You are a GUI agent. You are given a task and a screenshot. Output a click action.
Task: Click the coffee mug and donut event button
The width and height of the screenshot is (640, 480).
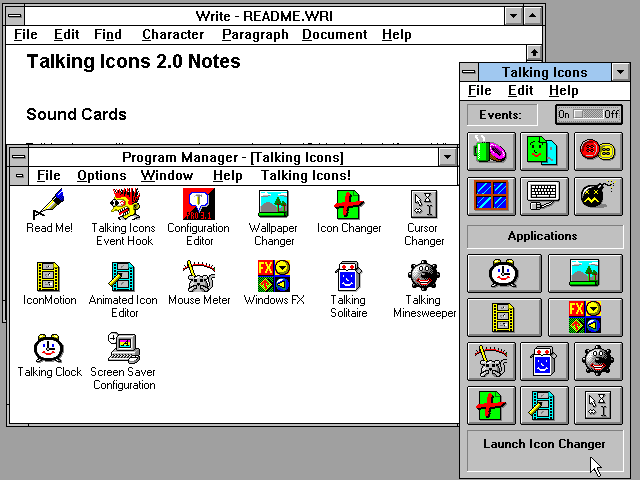pyautogui.click(x=491, y=151)
